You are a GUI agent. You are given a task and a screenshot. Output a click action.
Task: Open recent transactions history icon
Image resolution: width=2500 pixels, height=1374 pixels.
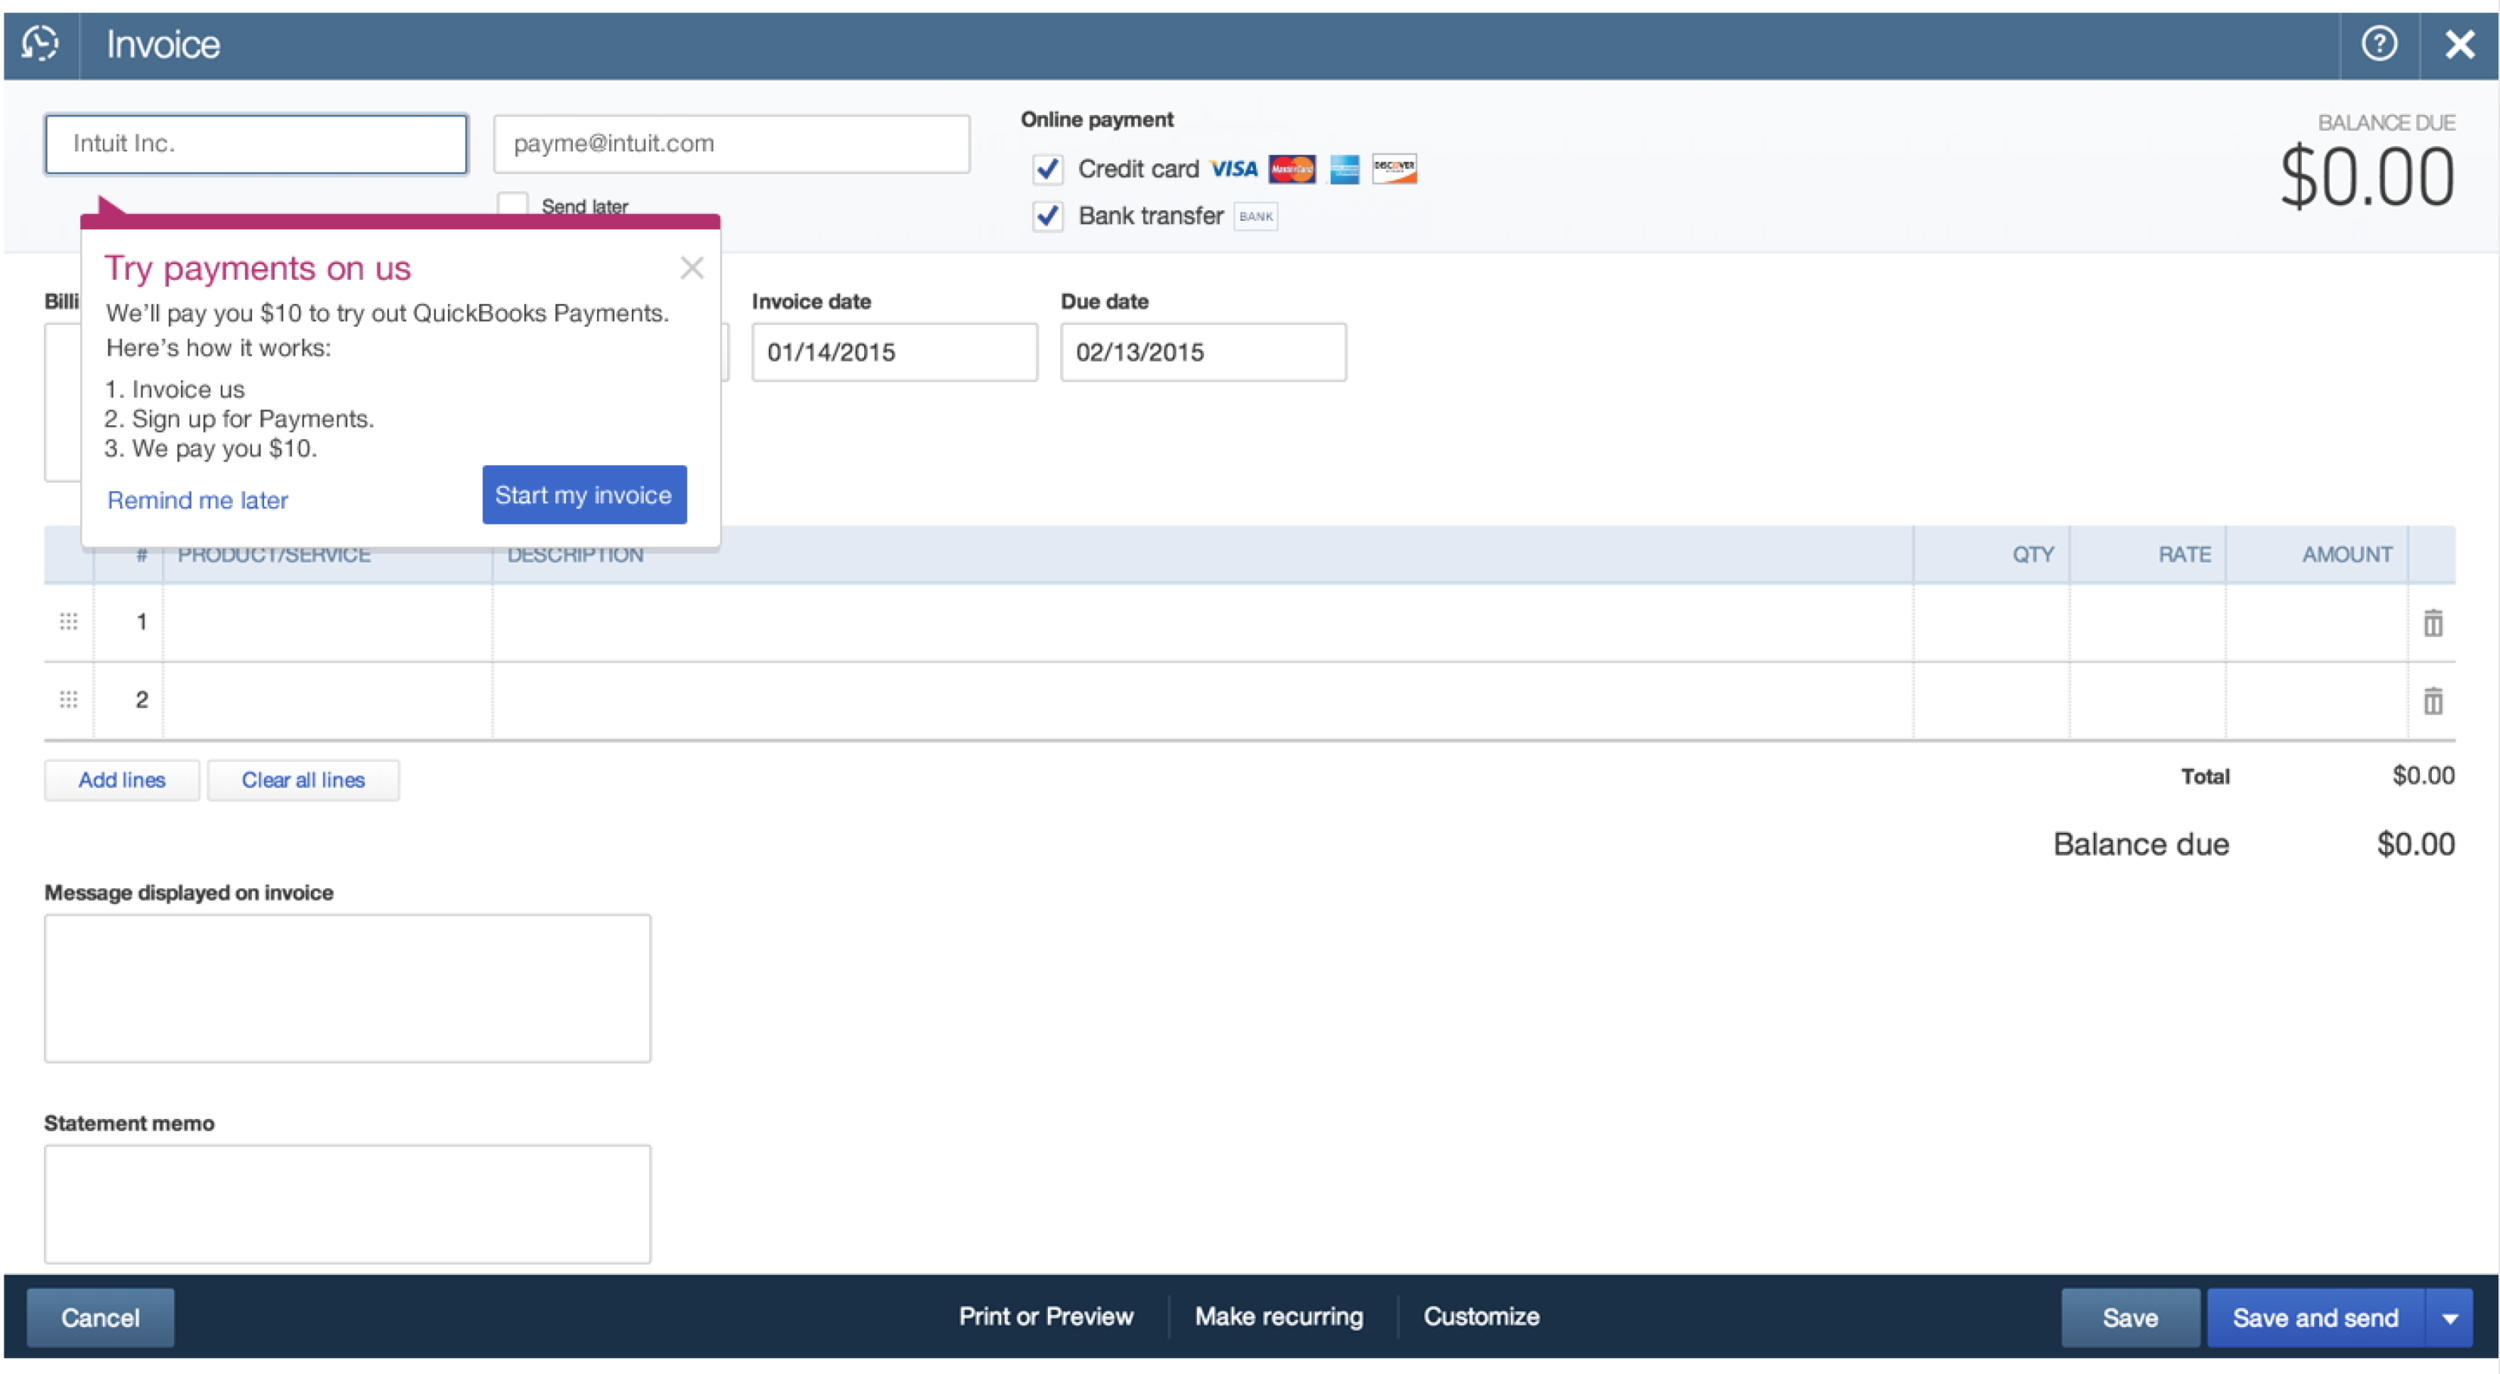tap(40, 44)
